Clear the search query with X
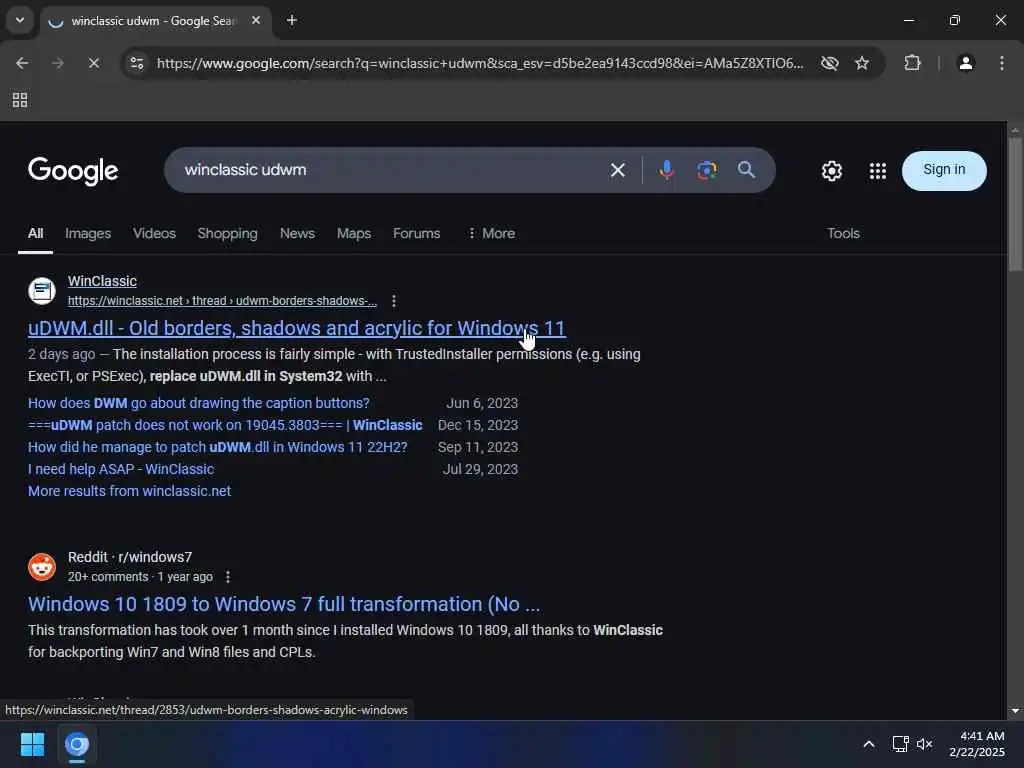The width and height of the screenshot is (1024, 768). 617,170
